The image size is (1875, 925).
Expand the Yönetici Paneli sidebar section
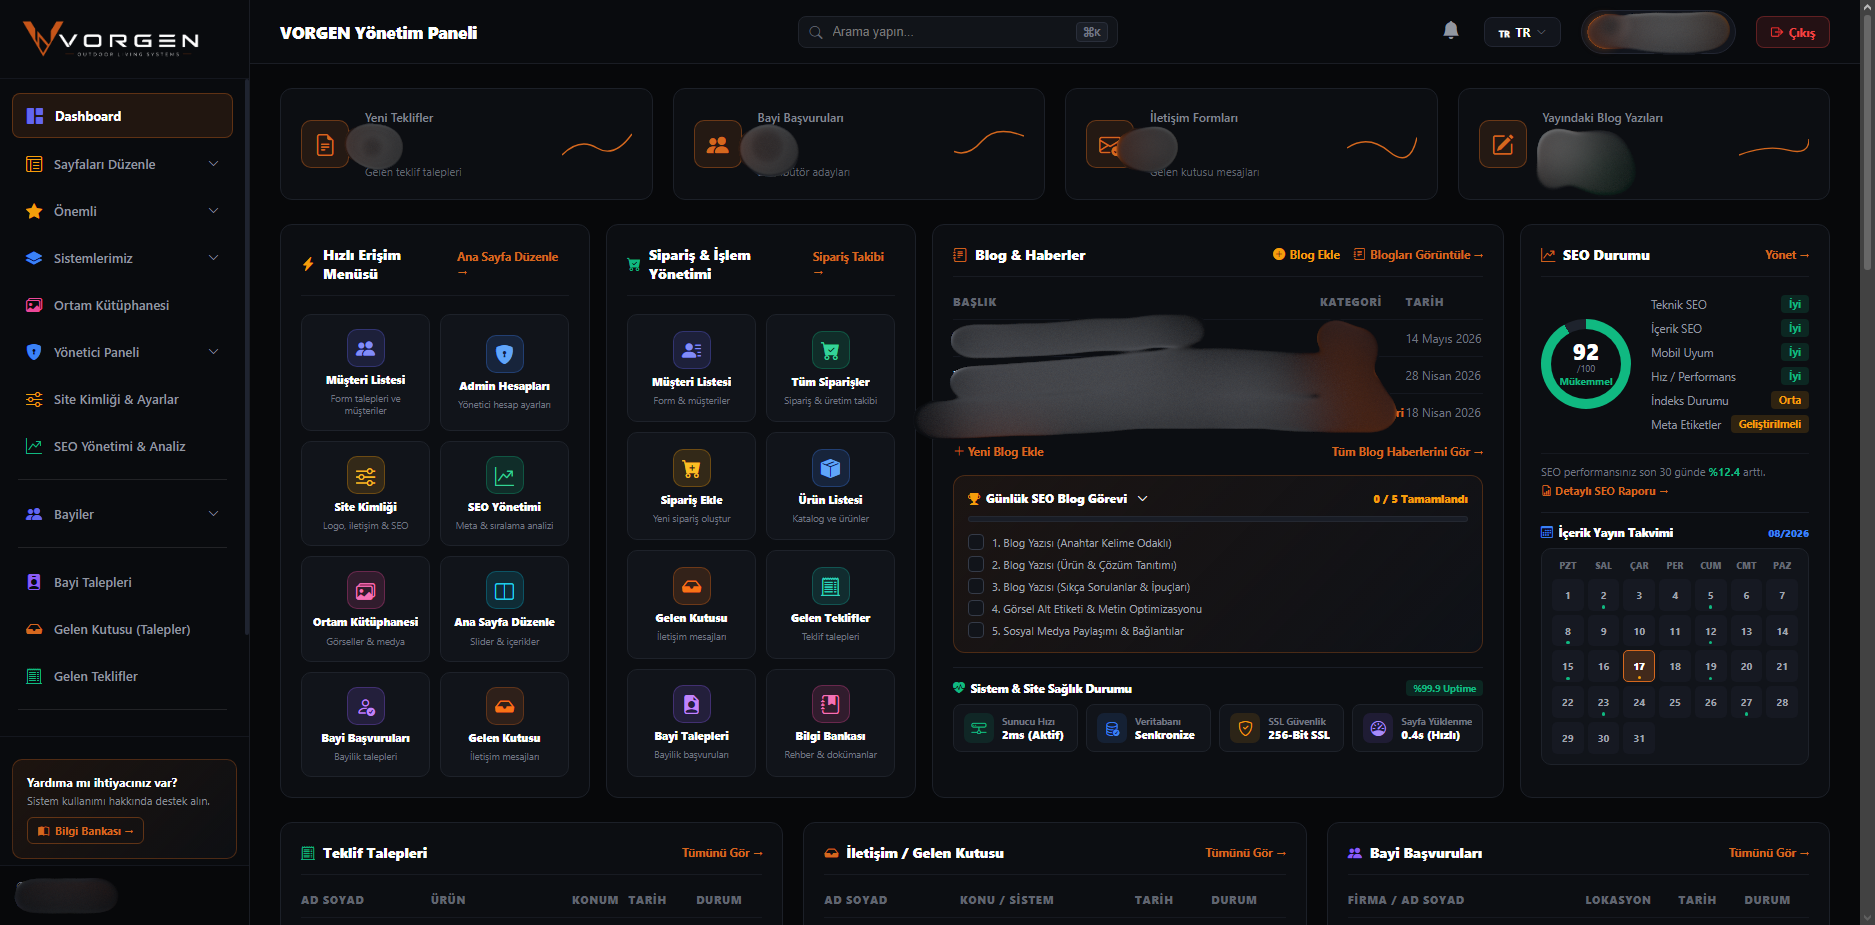[x=122, y=352]
